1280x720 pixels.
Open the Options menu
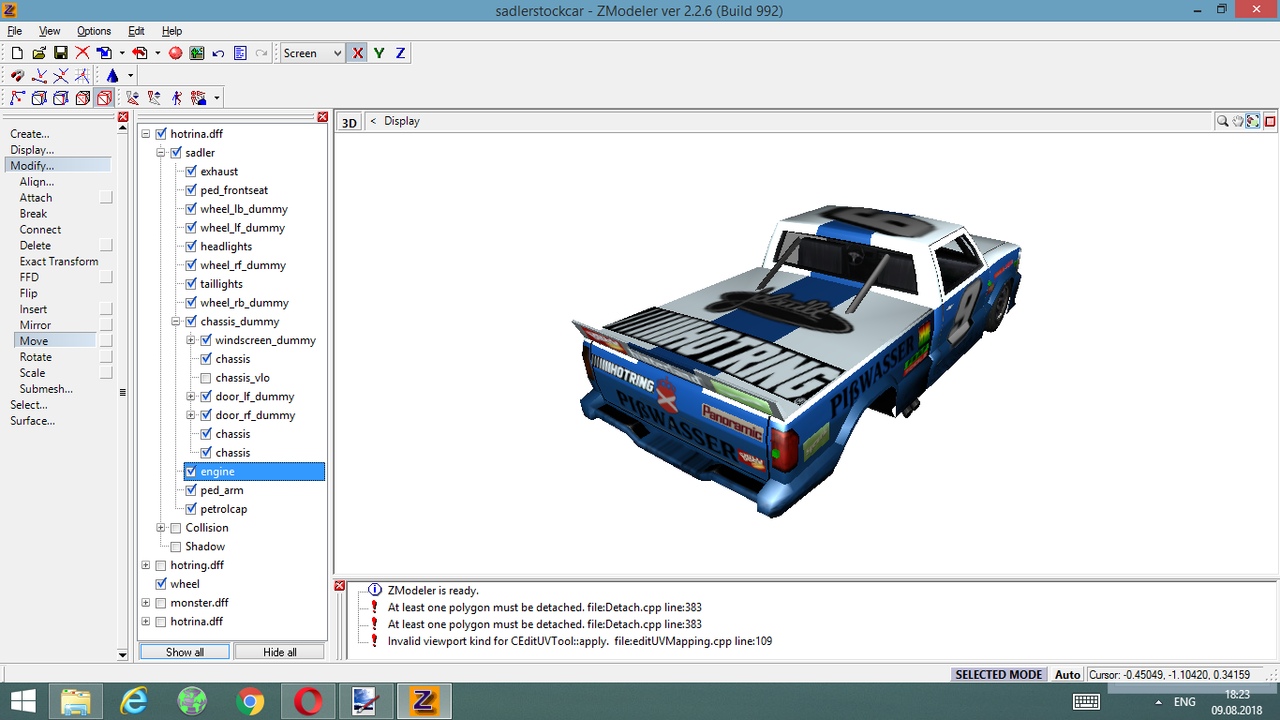(x=94, y=31)
